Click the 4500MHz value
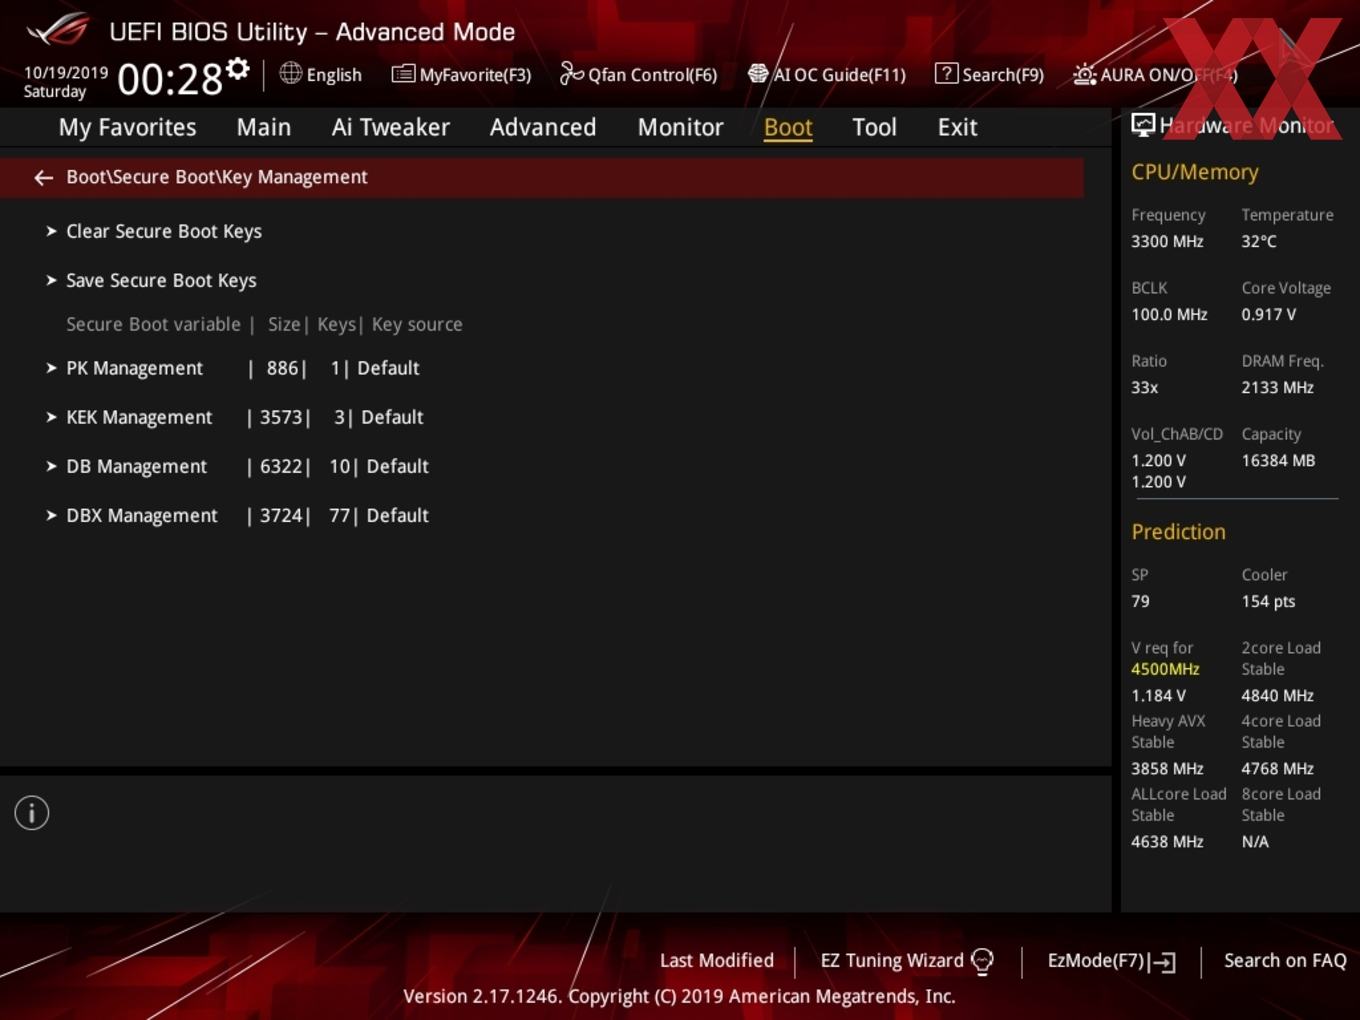This screenshot has width=1360, height=1020. [x=1165, y=669]
